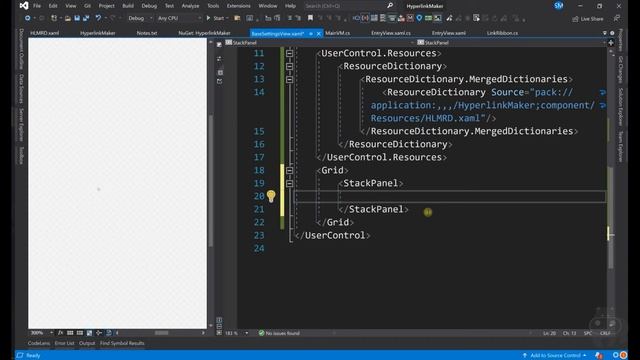Image resolution: width=640 pixels, height=360 pixels.
Task: Open the Debug configuration dropdown
Action: (x=140, y=18)
